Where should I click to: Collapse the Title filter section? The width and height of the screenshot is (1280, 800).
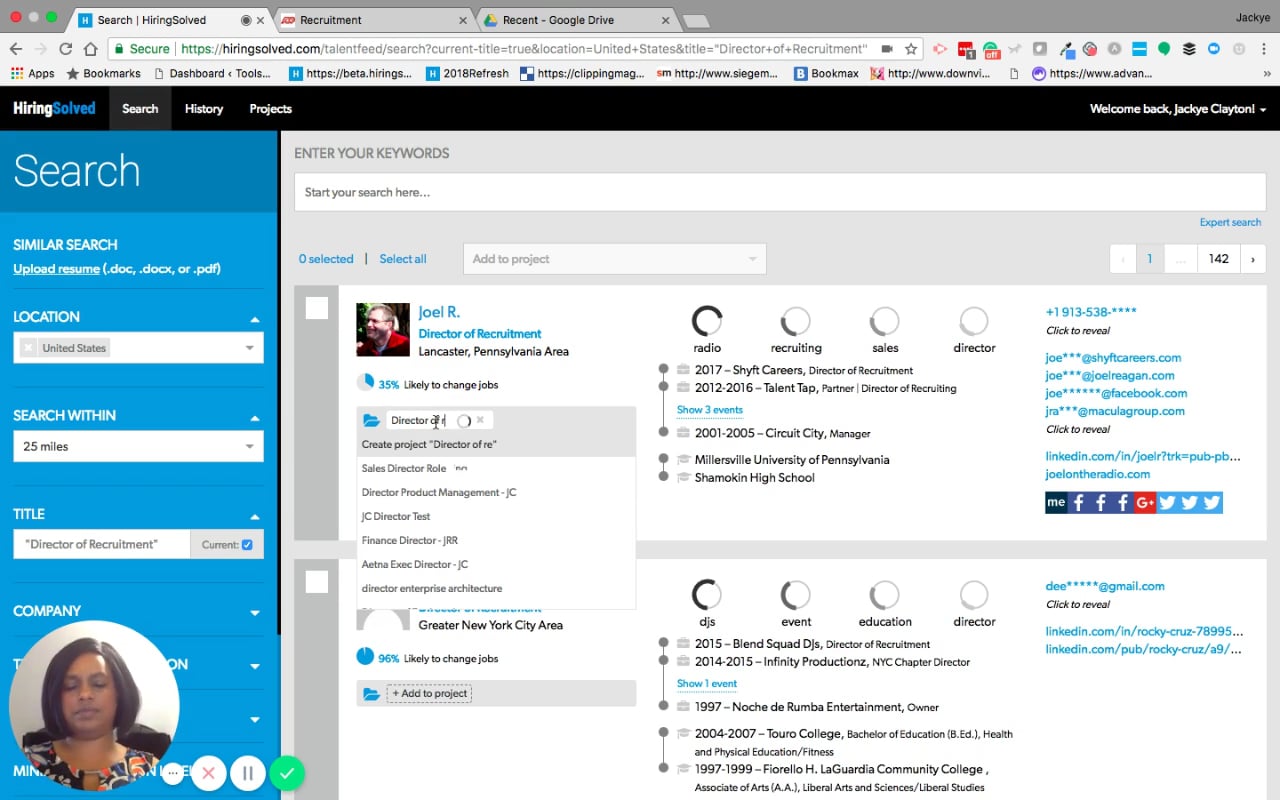click(255, 516)
